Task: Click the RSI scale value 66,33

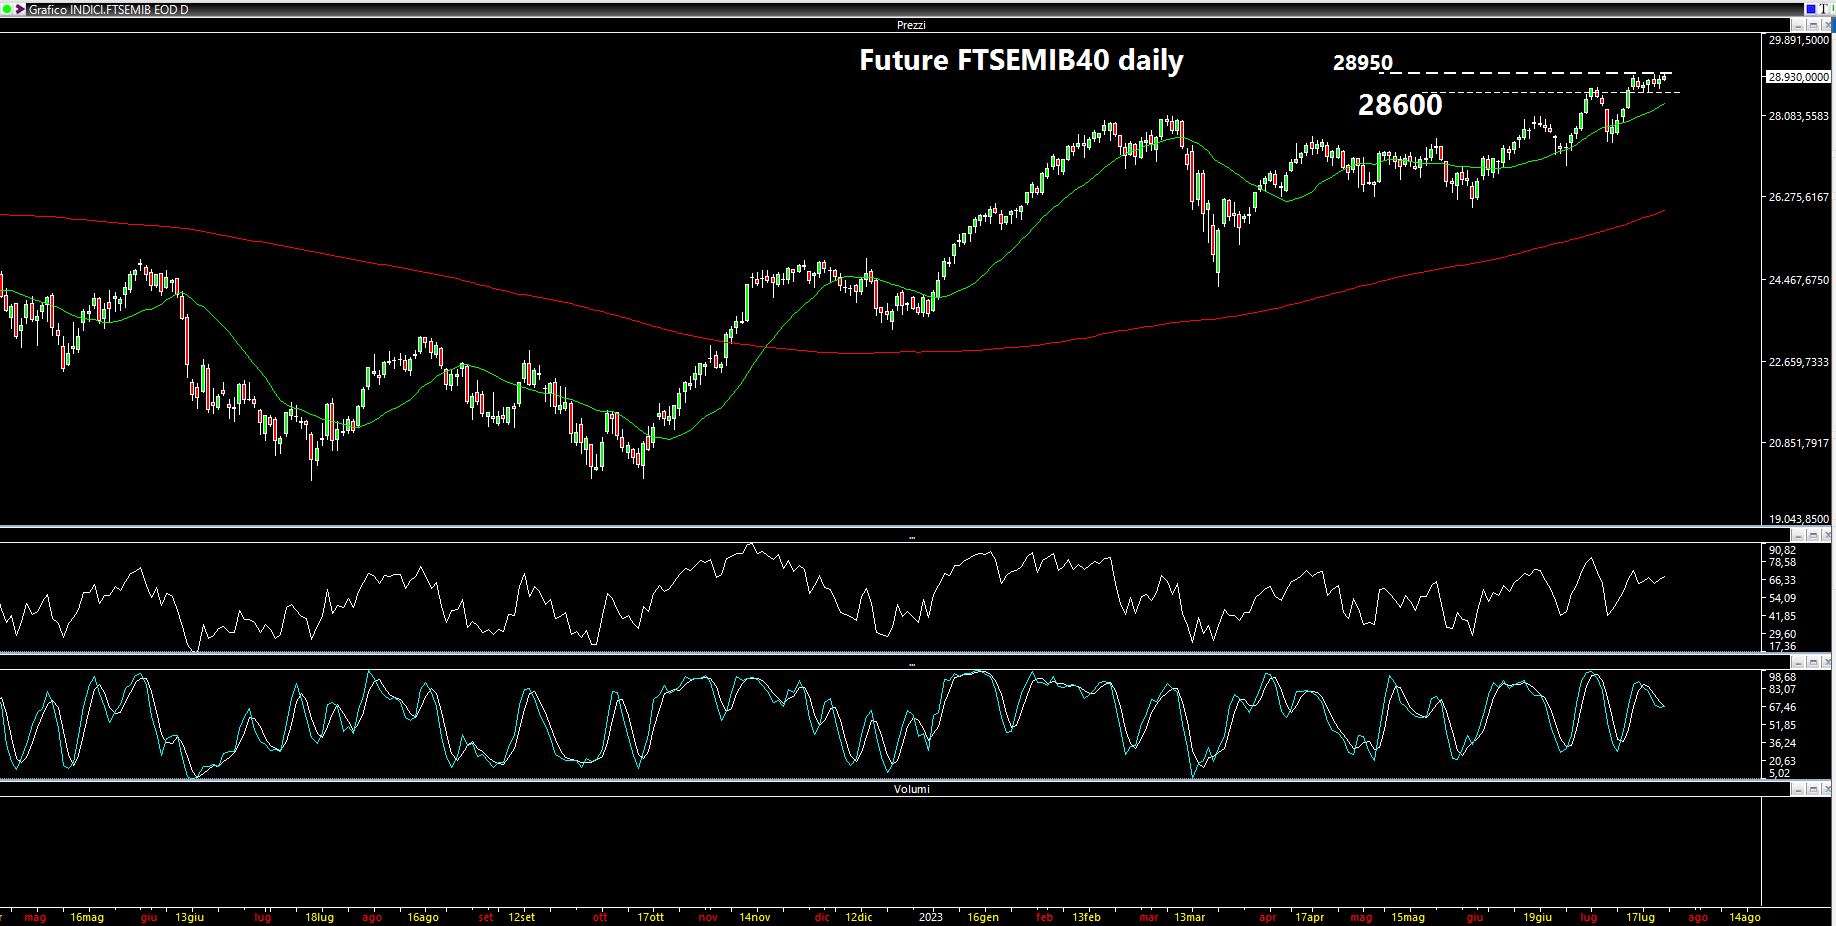Action: [1782, 580]
